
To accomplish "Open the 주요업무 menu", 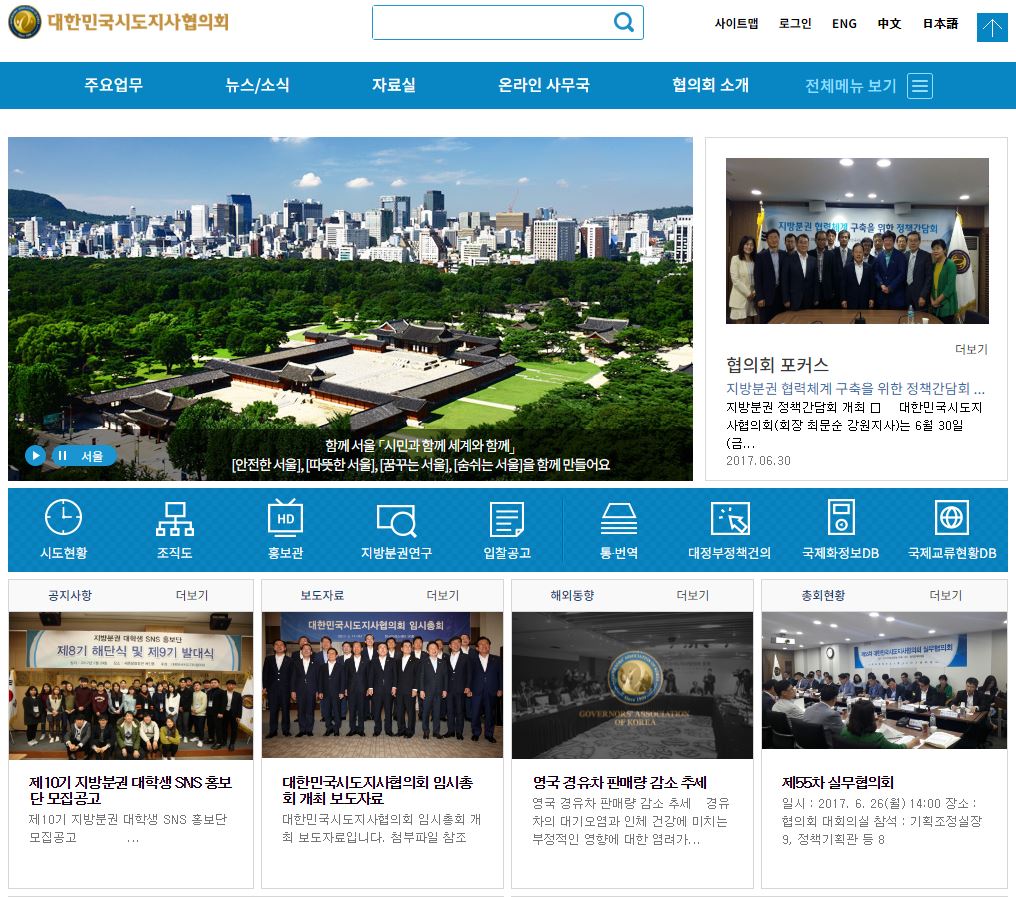I will (x=113, y=86).
